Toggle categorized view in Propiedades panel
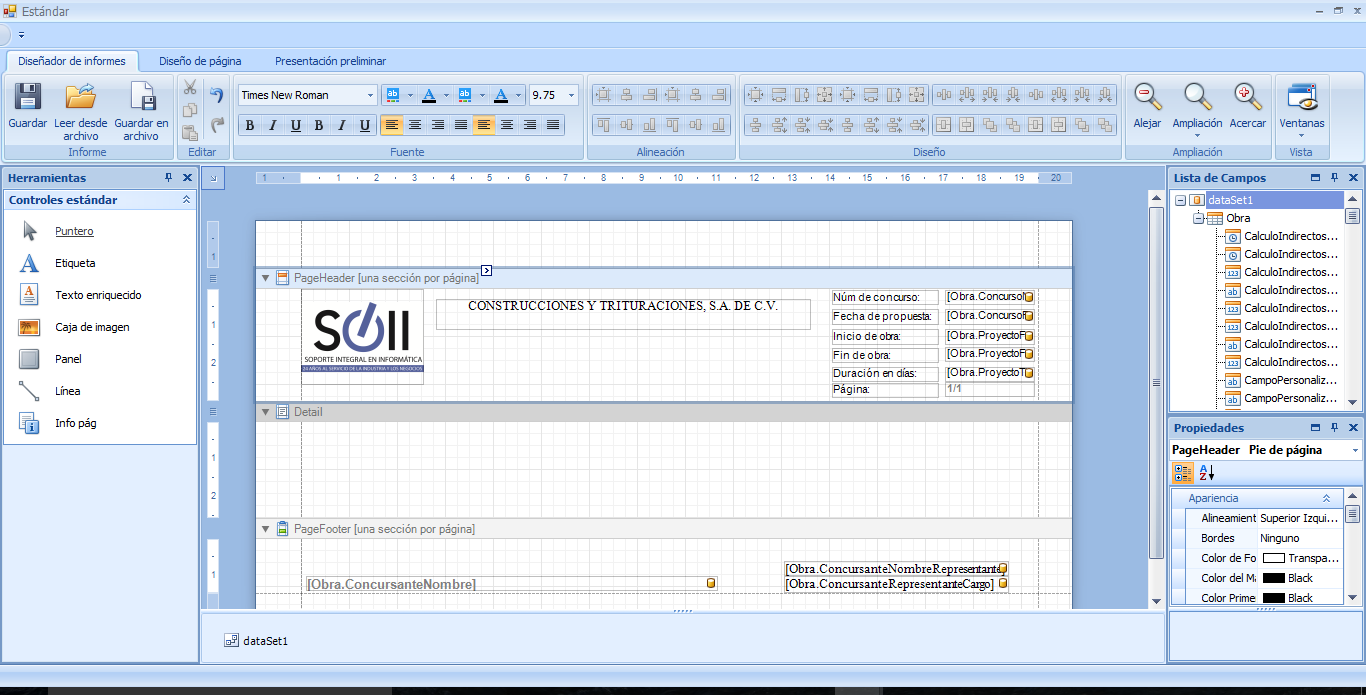Viewport: 1366px width, 695px height. (1183, 473)
